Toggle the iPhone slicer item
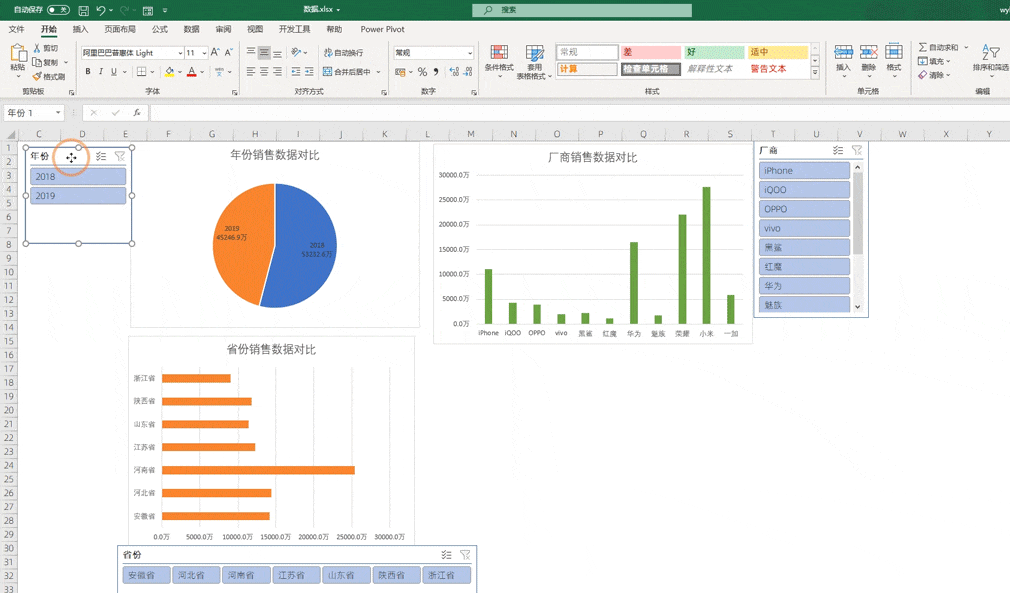Image resolution: width=1010 pixels, height=593 pixels. pyautogui.click(x=805, y=171)
